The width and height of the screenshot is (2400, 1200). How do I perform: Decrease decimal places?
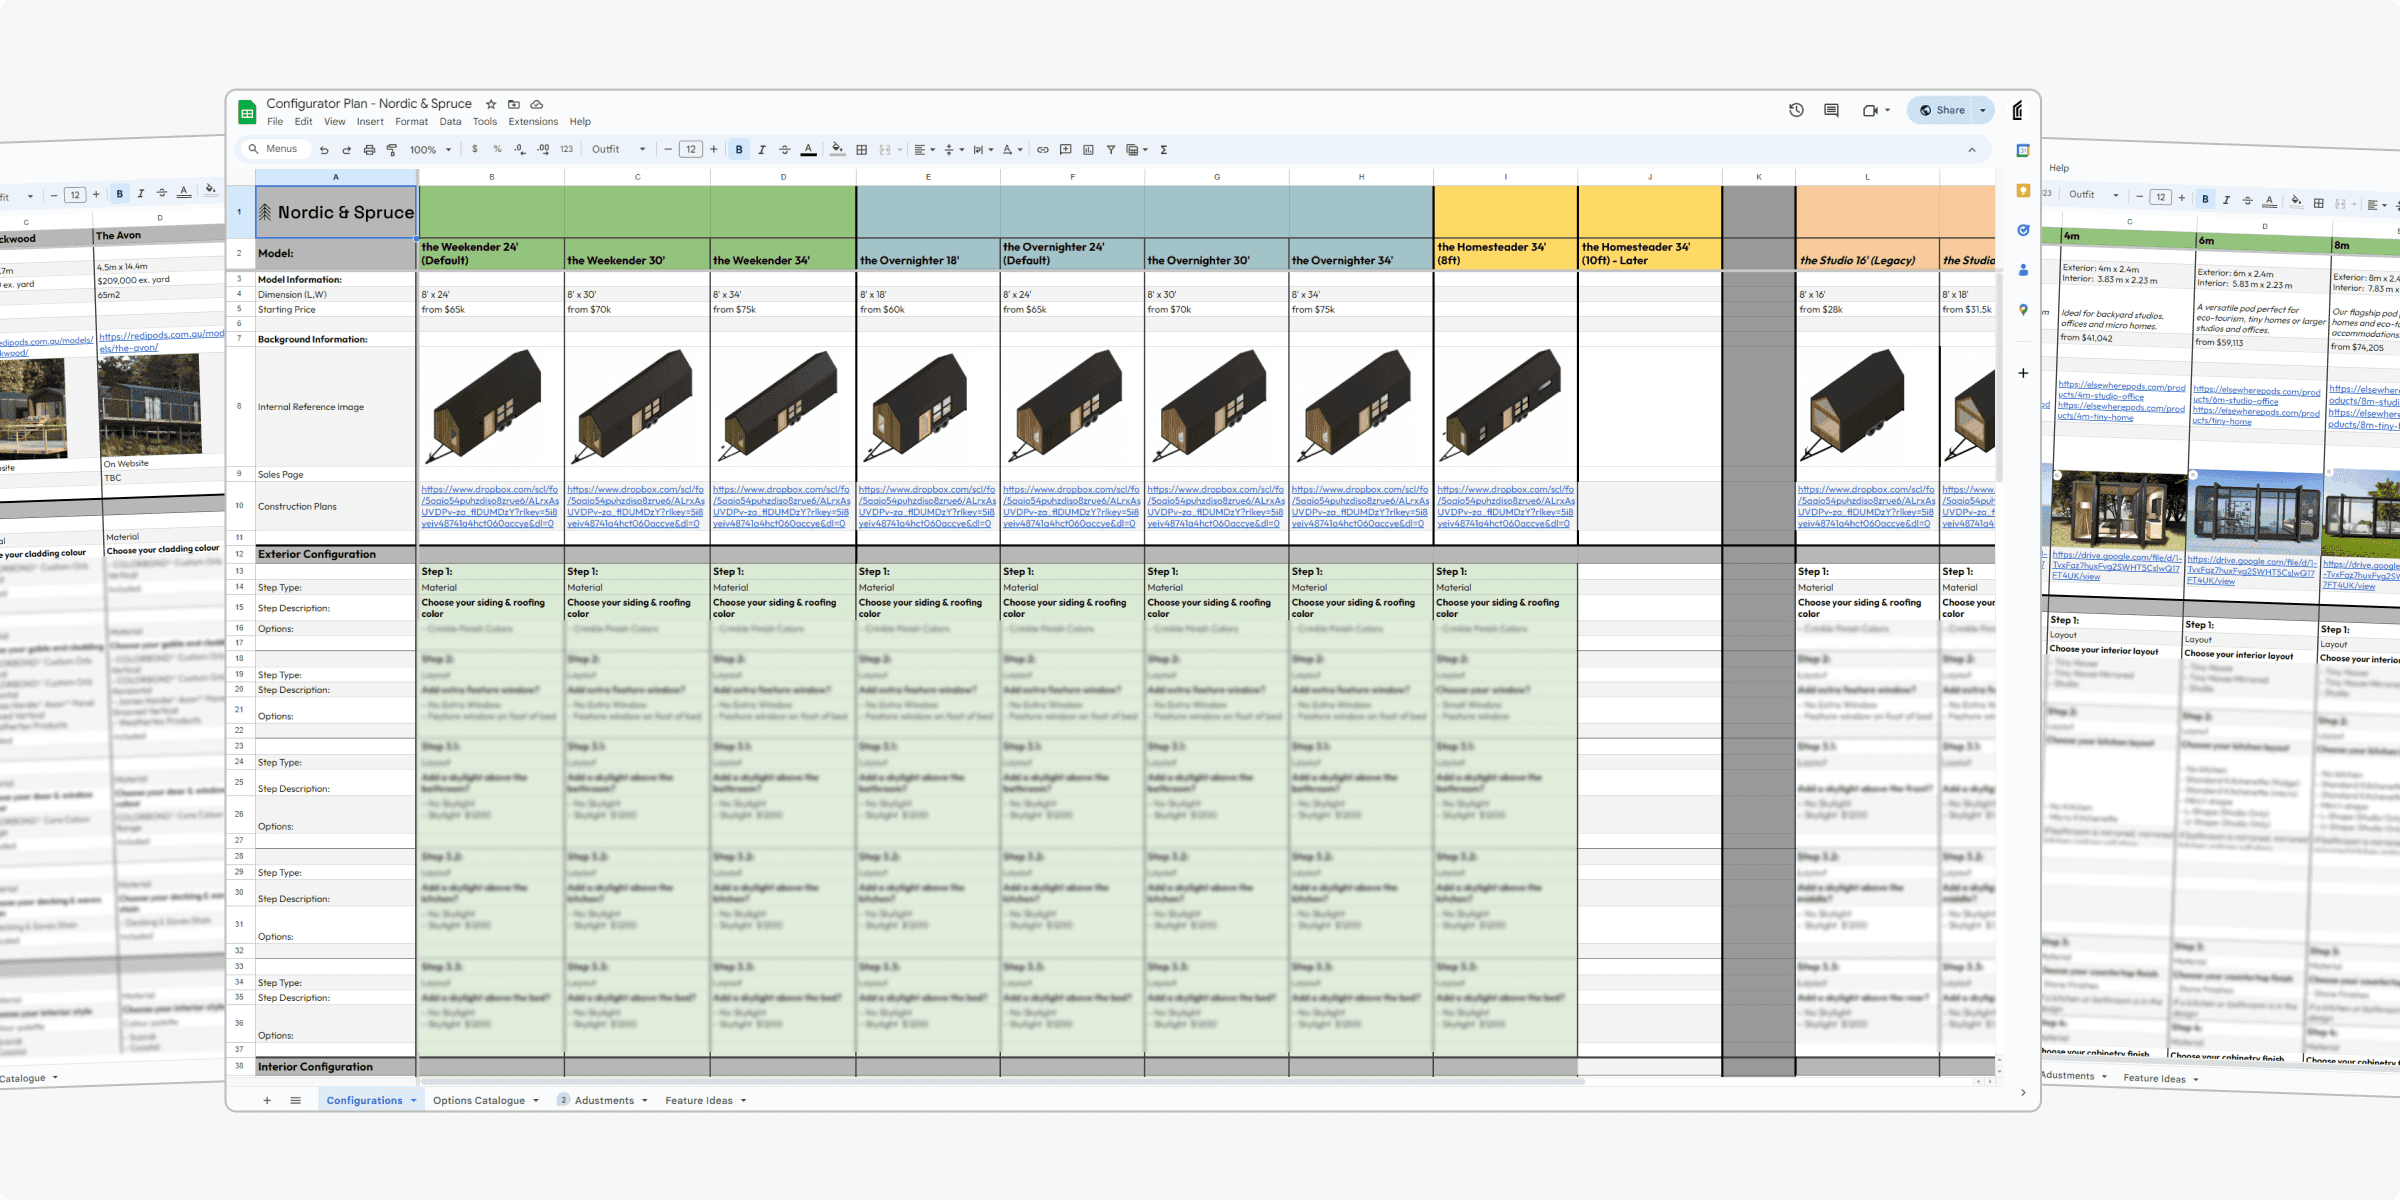(x=520, y=150)
